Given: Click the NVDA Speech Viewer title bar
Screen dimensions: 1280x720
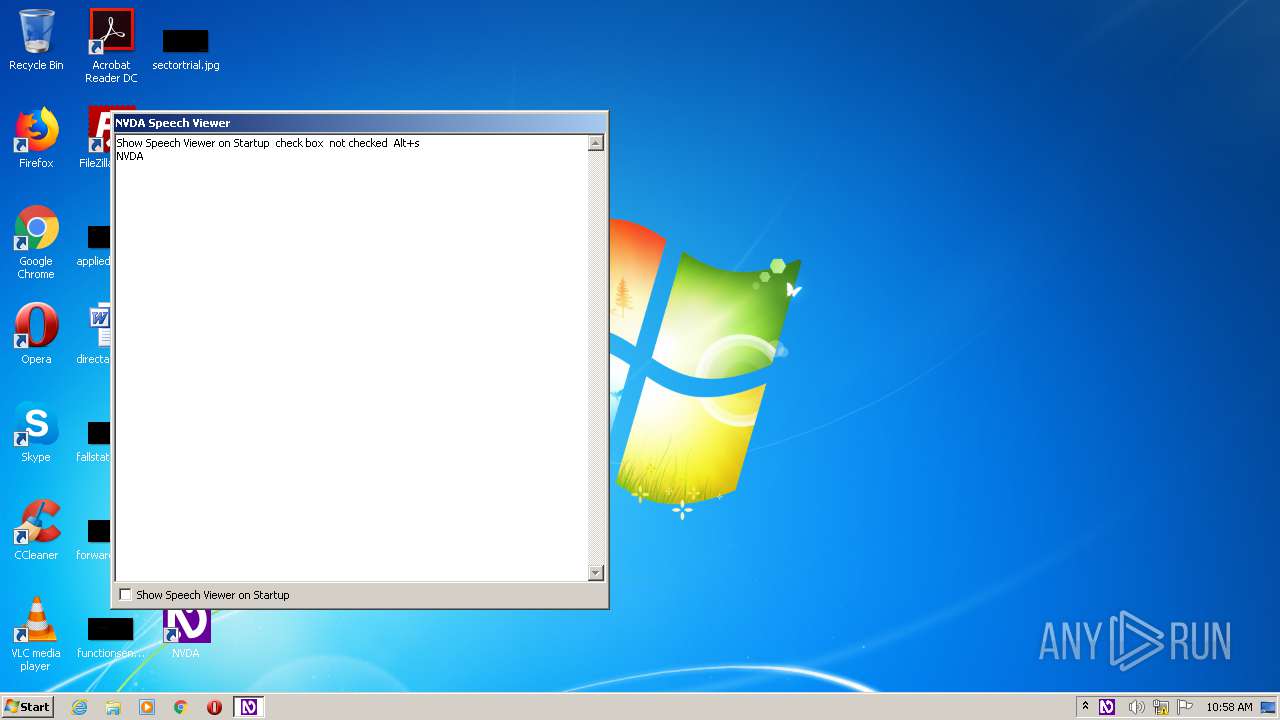Looking at the screenshot, I should [359, 123].
